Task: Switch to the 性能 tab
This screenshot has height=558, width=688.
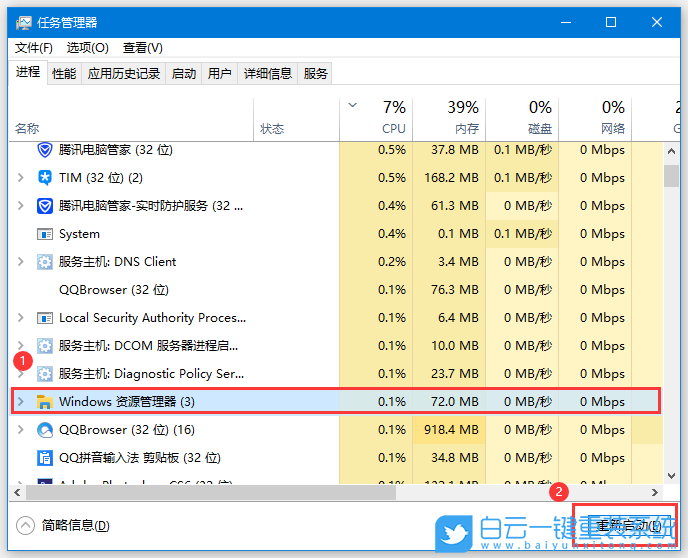Action: (64, 74)
